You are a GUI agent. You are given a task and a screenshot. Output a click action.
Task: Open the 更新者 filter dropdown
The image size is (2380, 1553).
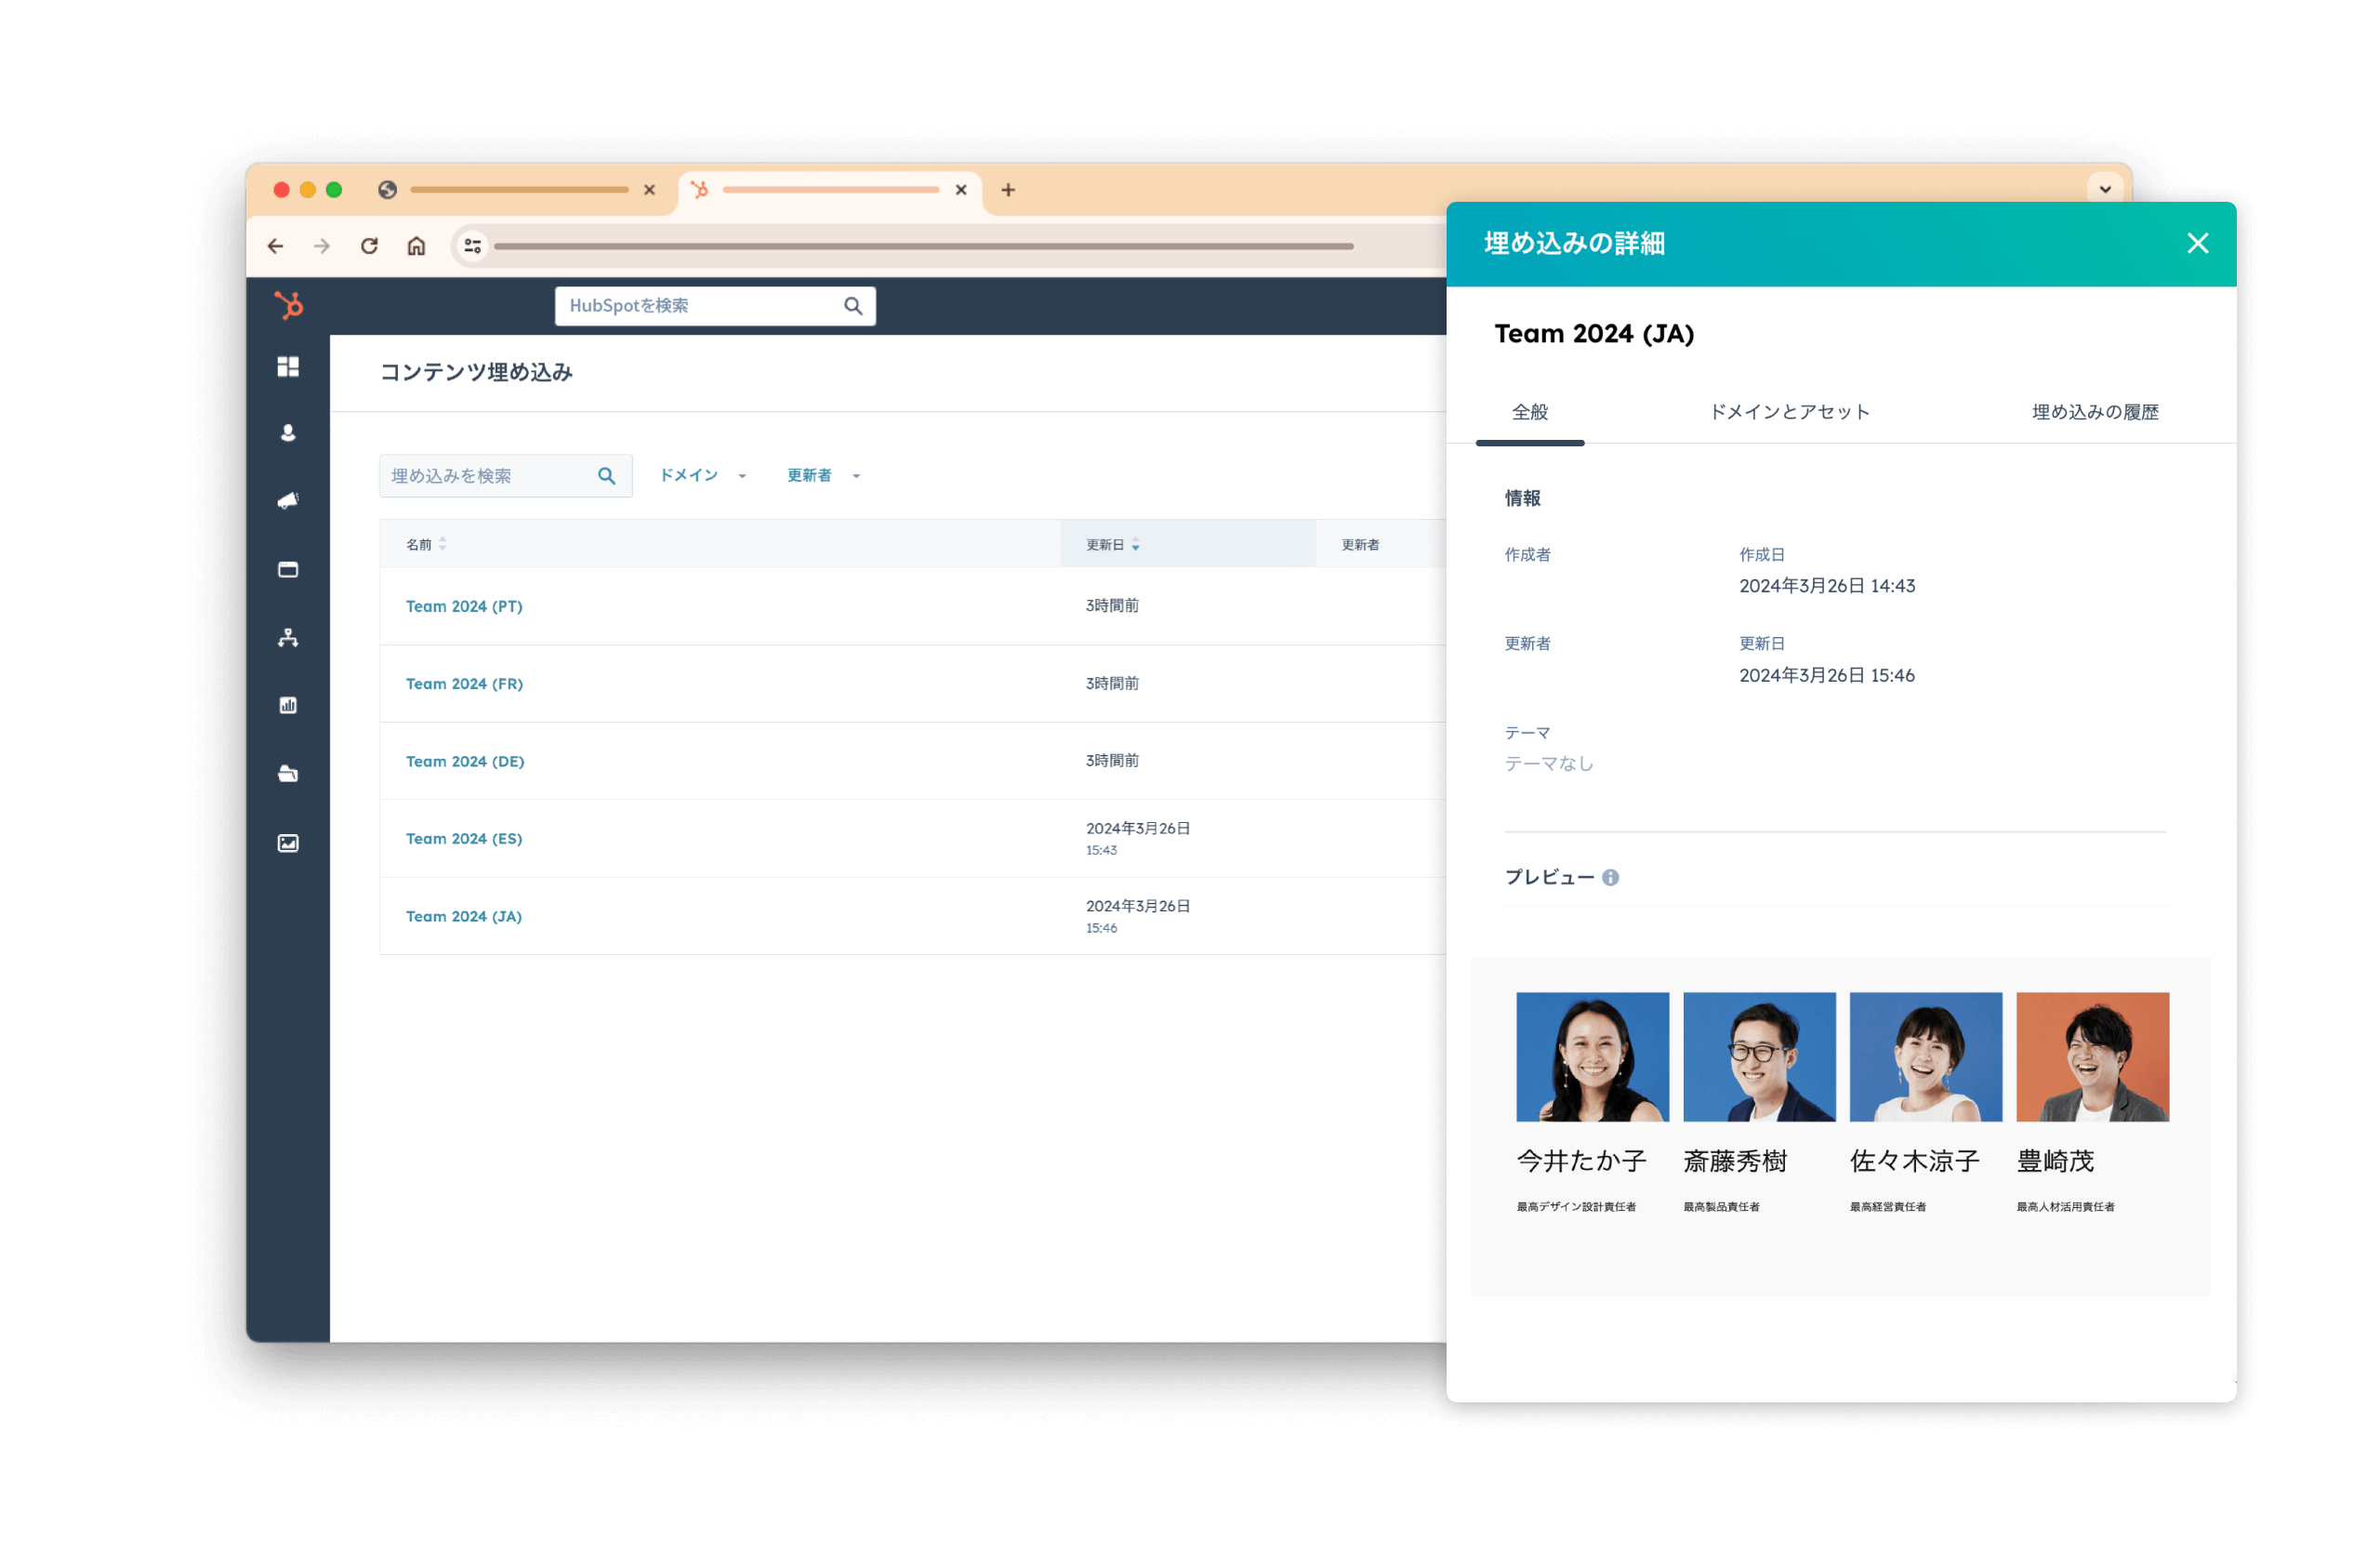pos(824,476)
